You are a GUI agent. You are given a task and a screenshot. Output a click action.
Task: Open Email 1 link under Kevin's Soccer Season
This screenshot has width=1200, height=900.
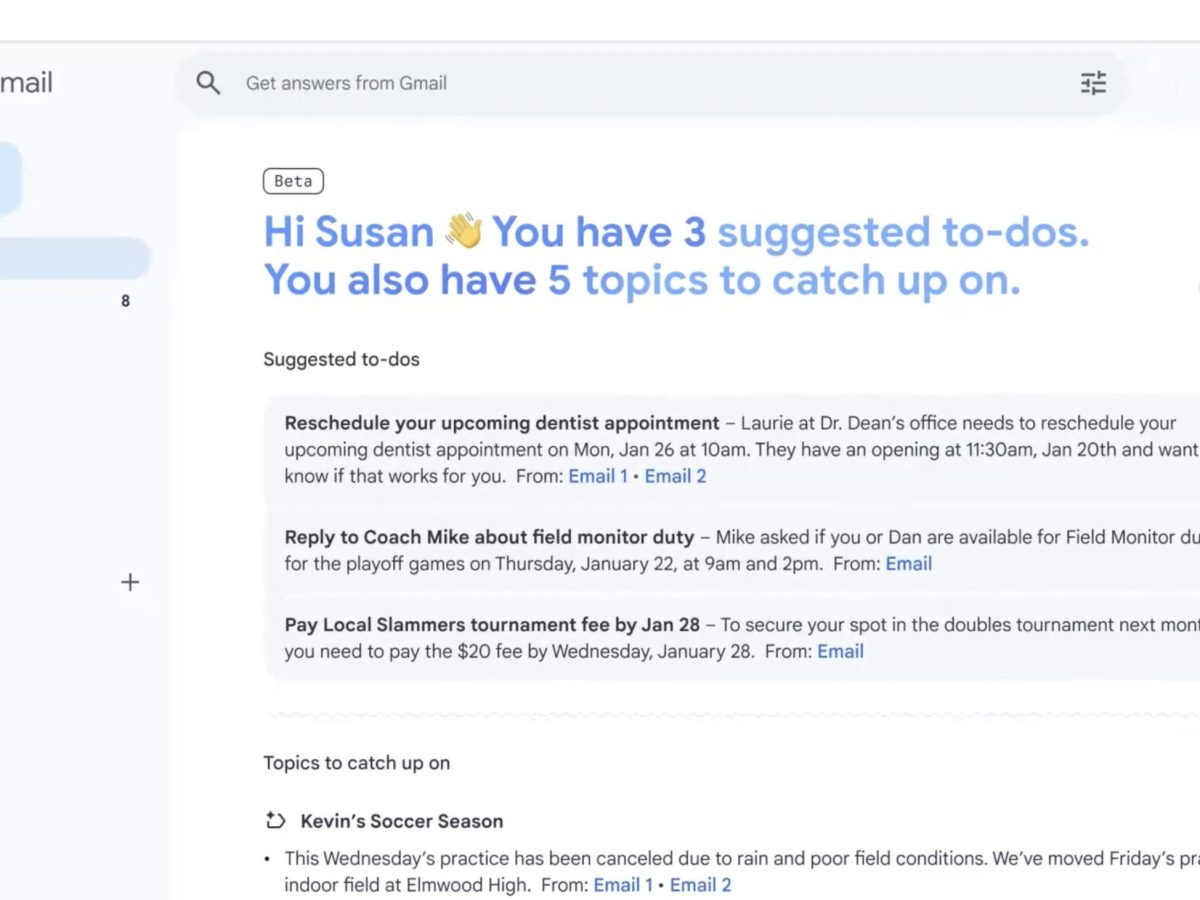click(x=623, y=885)
